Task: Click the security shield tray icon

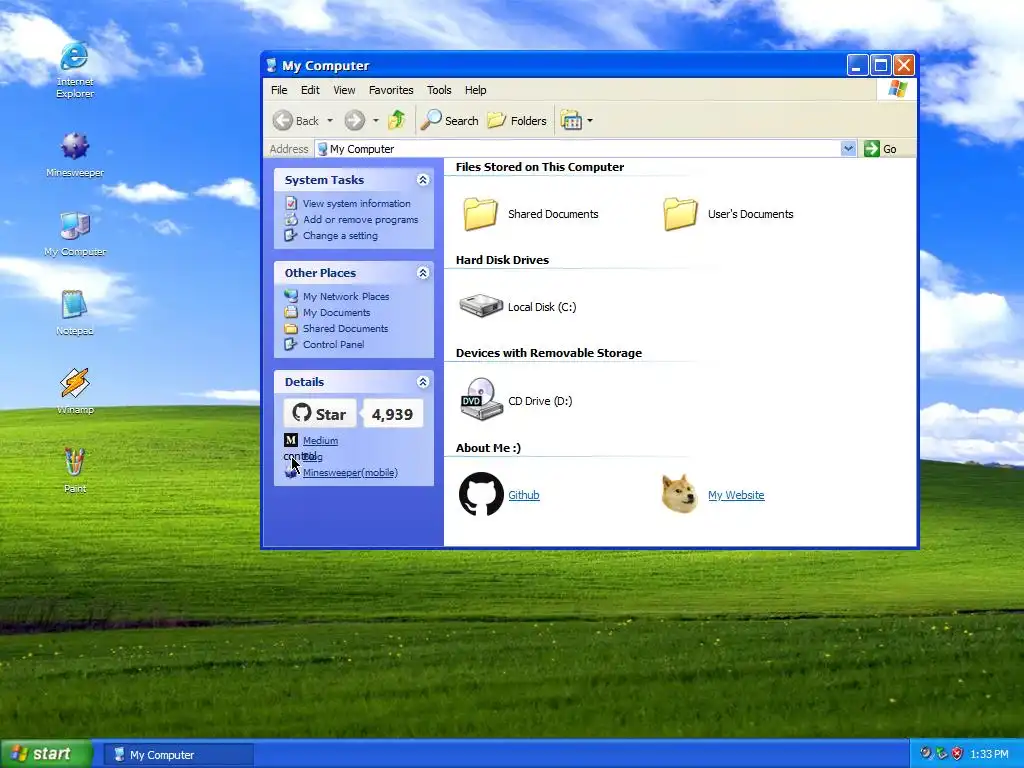Action: tap(957, 754)
